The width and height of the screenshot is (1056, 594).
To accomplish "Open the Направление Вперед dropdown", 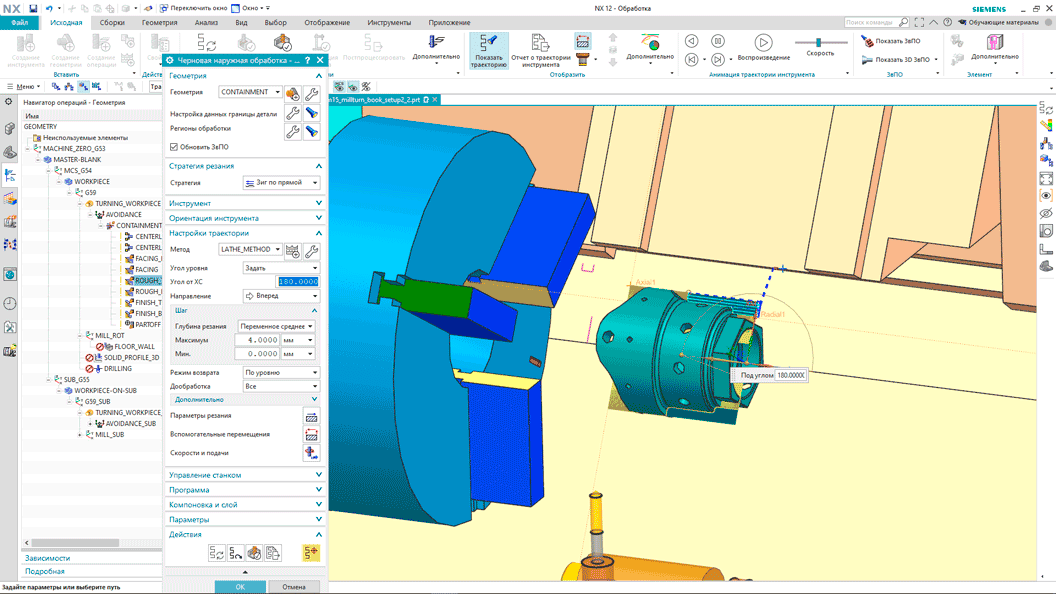I will pyautogui.click(x=281, y=296).
